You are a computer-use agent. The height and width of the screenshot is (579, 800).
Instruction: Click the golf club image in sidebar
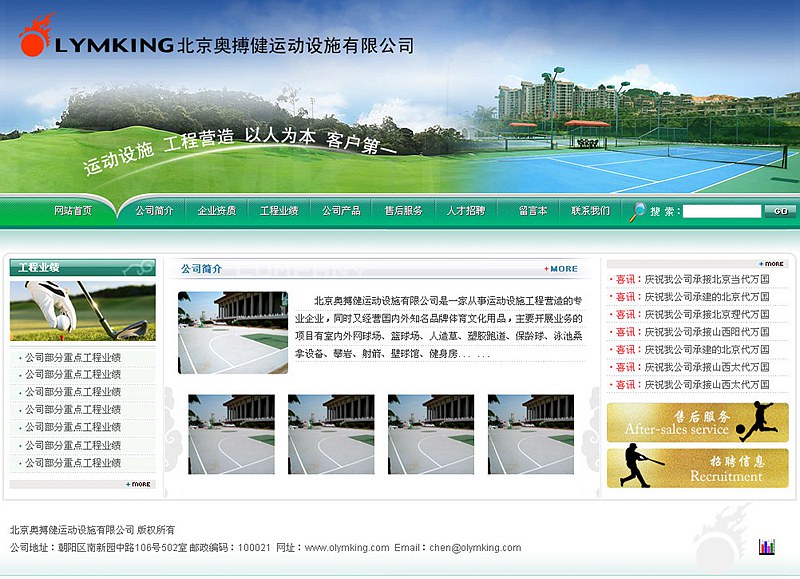coord(82,311)
